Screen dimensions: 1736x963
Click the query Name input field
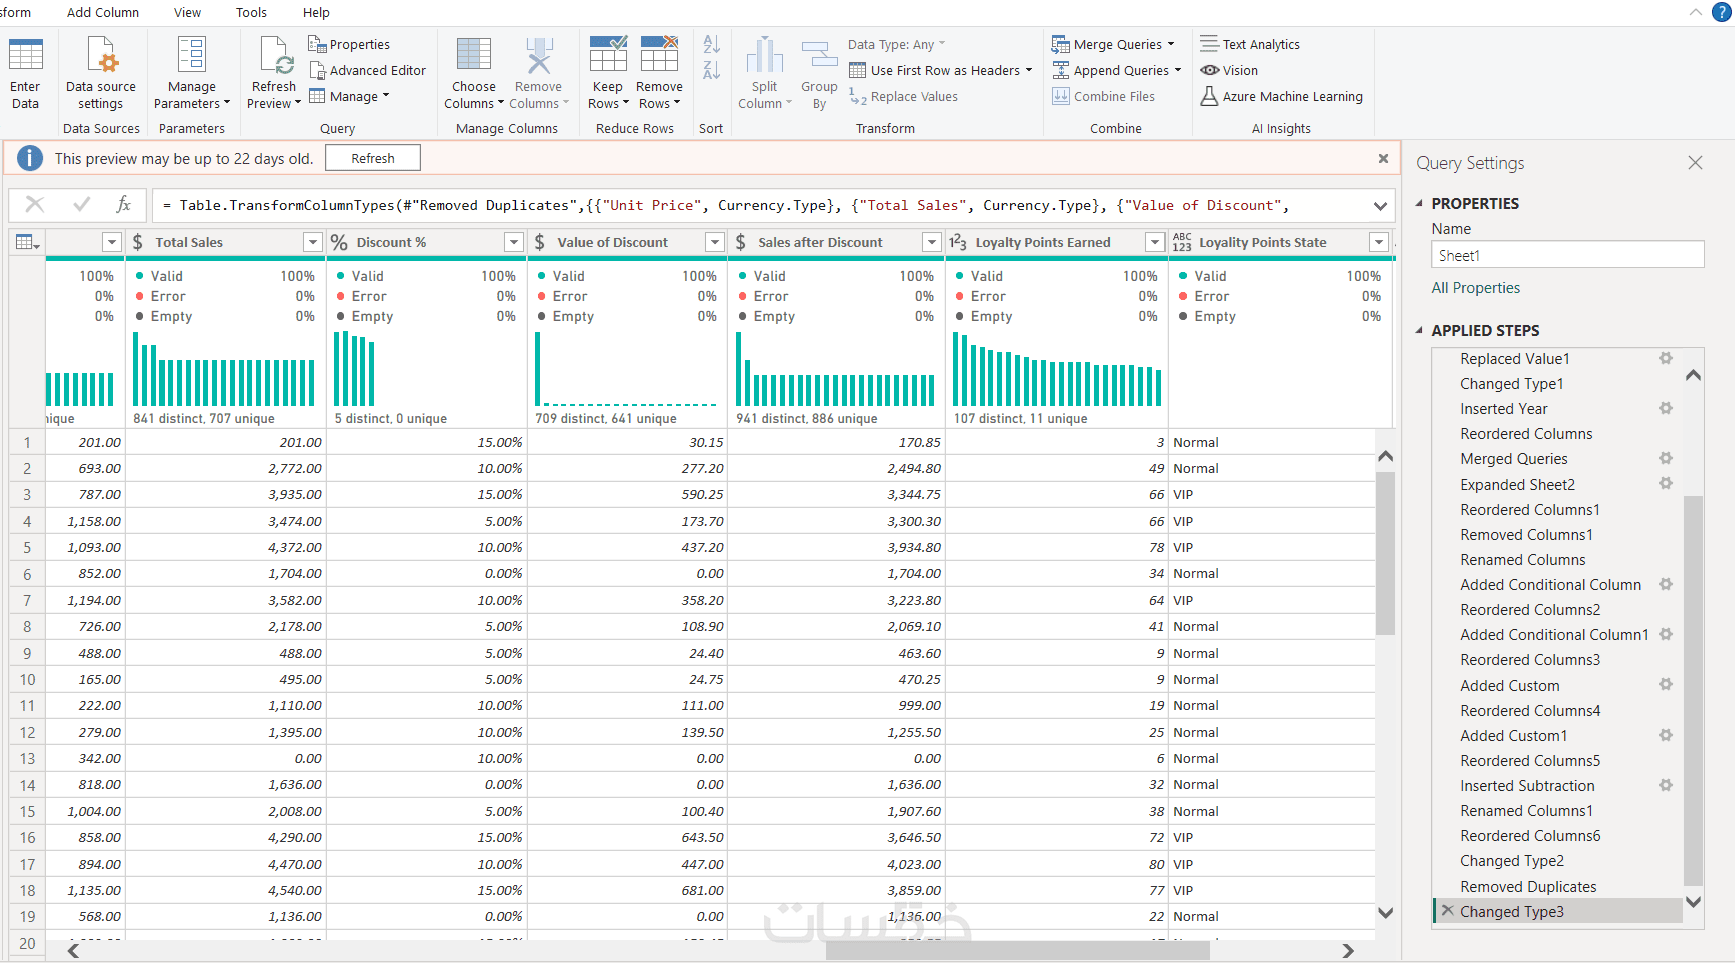(x=1566, y=255)
